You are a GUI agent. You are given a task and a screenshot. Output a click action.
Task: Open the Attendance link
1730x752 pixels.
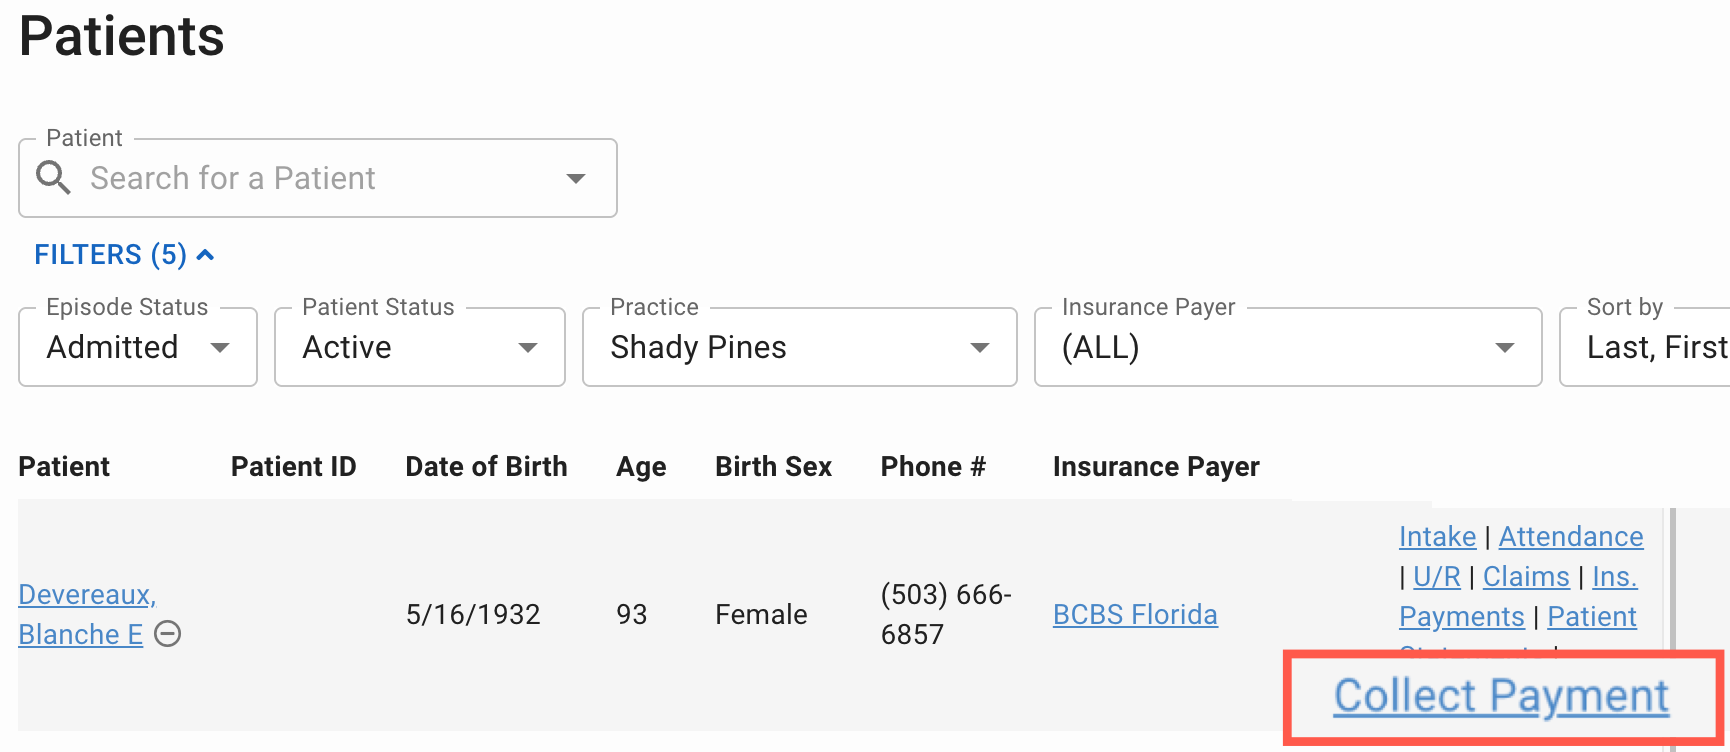point(1571,536)
